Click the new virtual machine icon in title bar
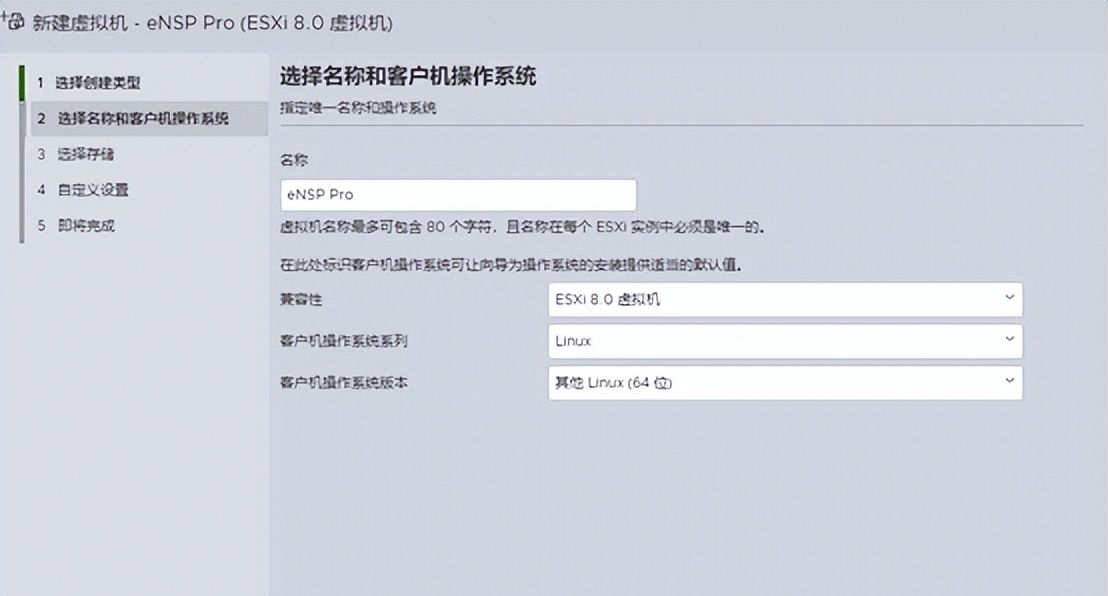 pyautogui.click(x=14, y=22)
